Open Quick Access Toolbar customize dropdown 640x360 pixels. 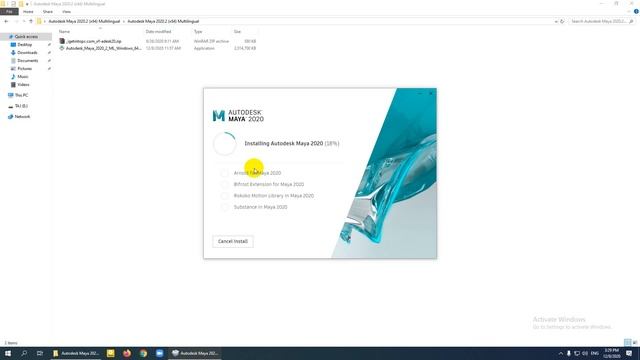point(27,4)
